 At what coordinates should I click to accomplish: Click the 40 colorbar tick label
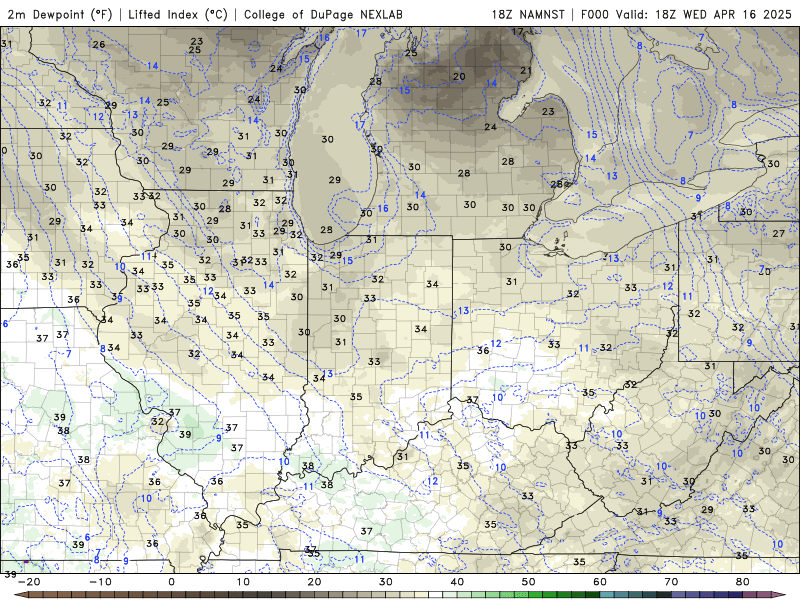(457, 582)
